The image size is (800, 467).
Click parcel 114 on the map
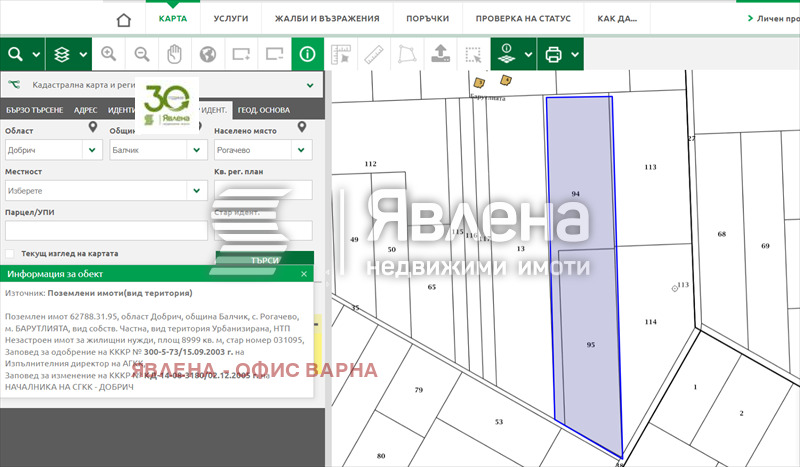pos(650,321)
